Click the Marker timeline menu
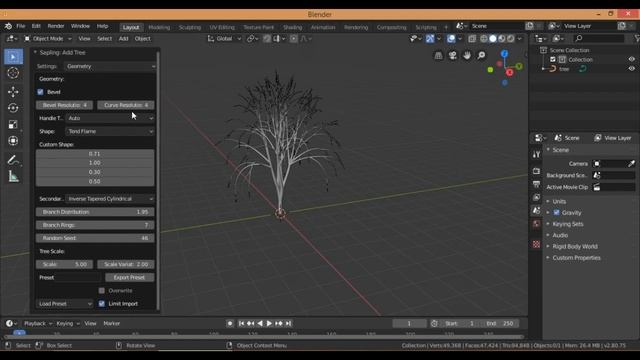The width and height of the screenshot is (640, 360). click(112, 324)
